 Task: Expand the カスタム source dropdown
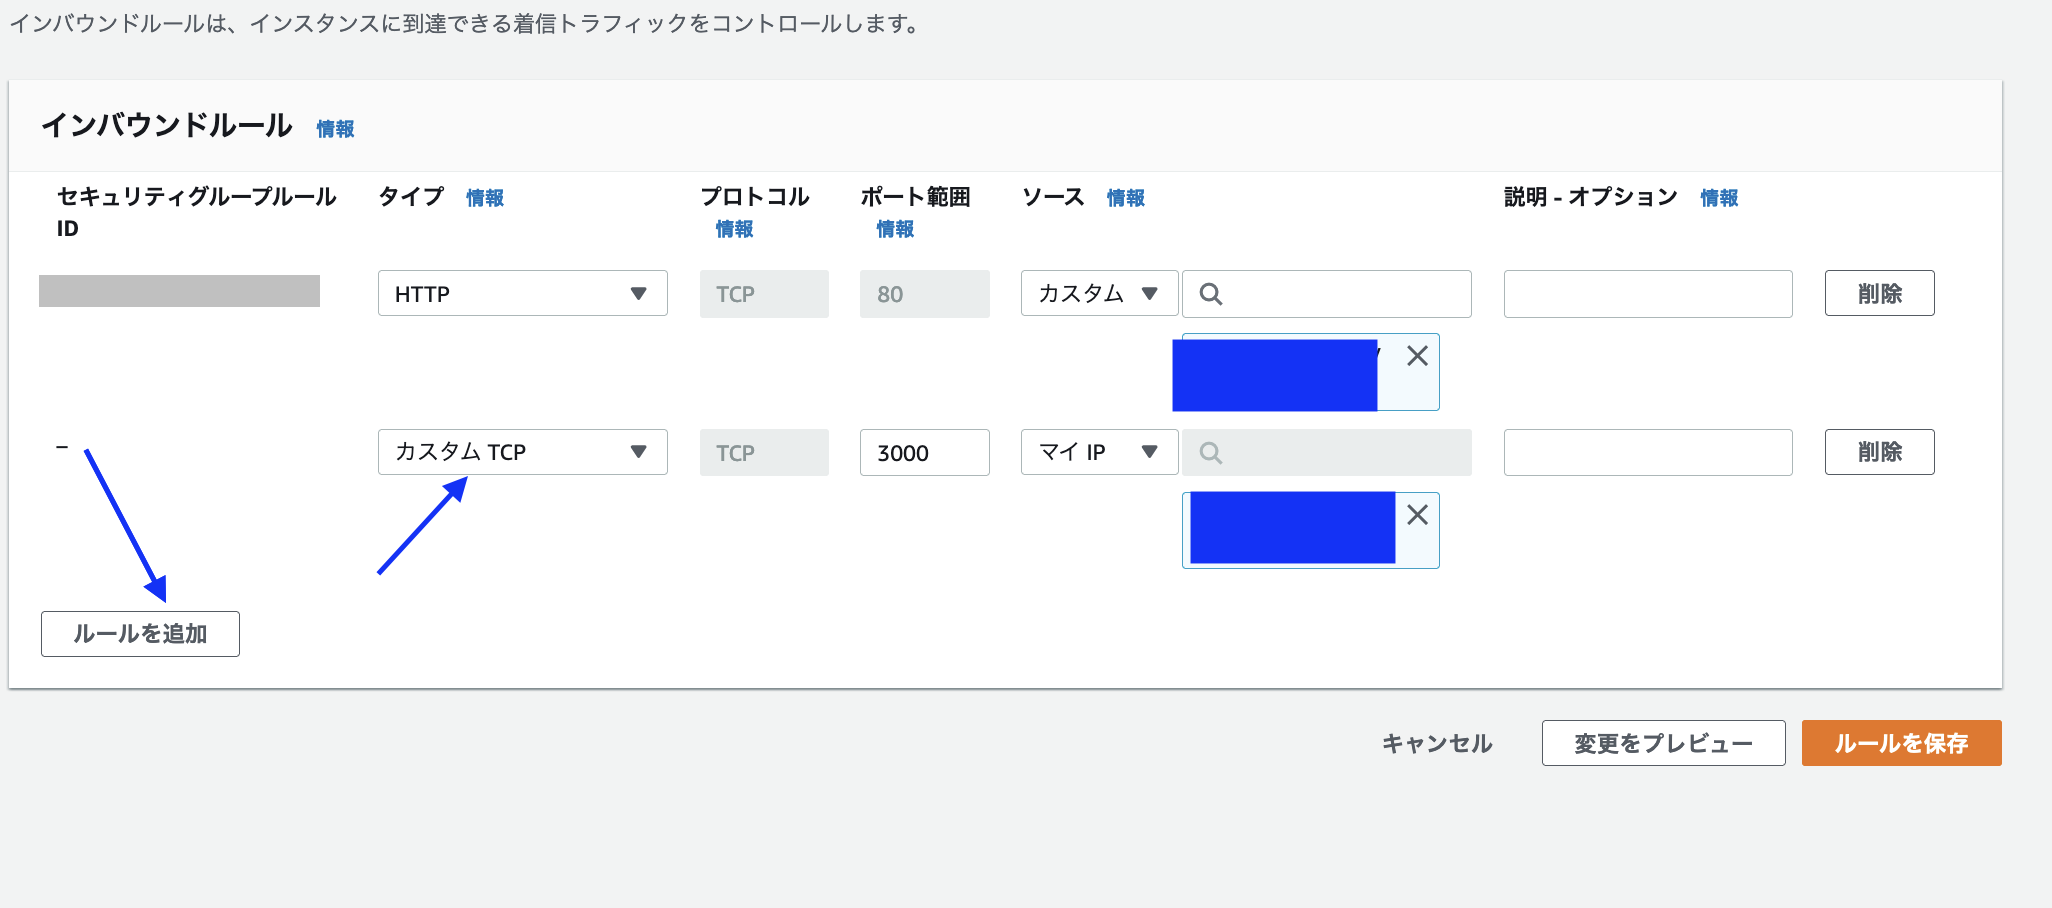pyautogui.click(x=1098, y=294)
